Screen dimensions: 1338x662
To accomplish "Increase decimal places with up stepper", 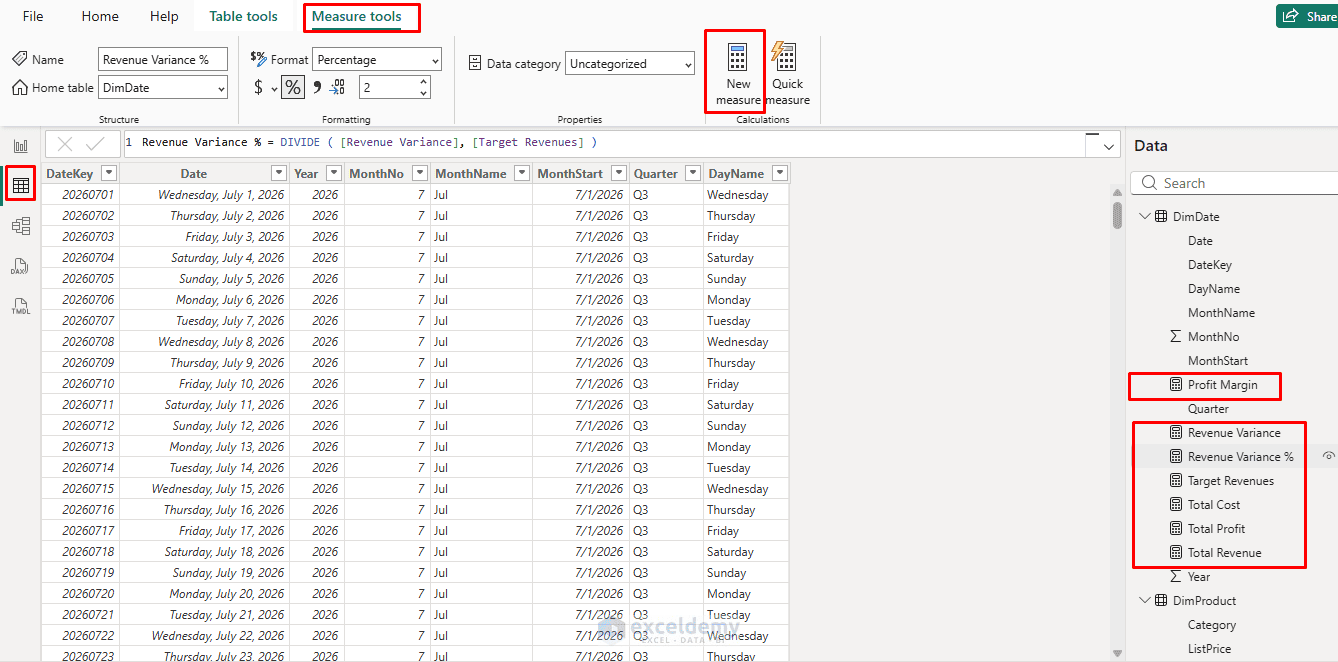I will (424, 82).
